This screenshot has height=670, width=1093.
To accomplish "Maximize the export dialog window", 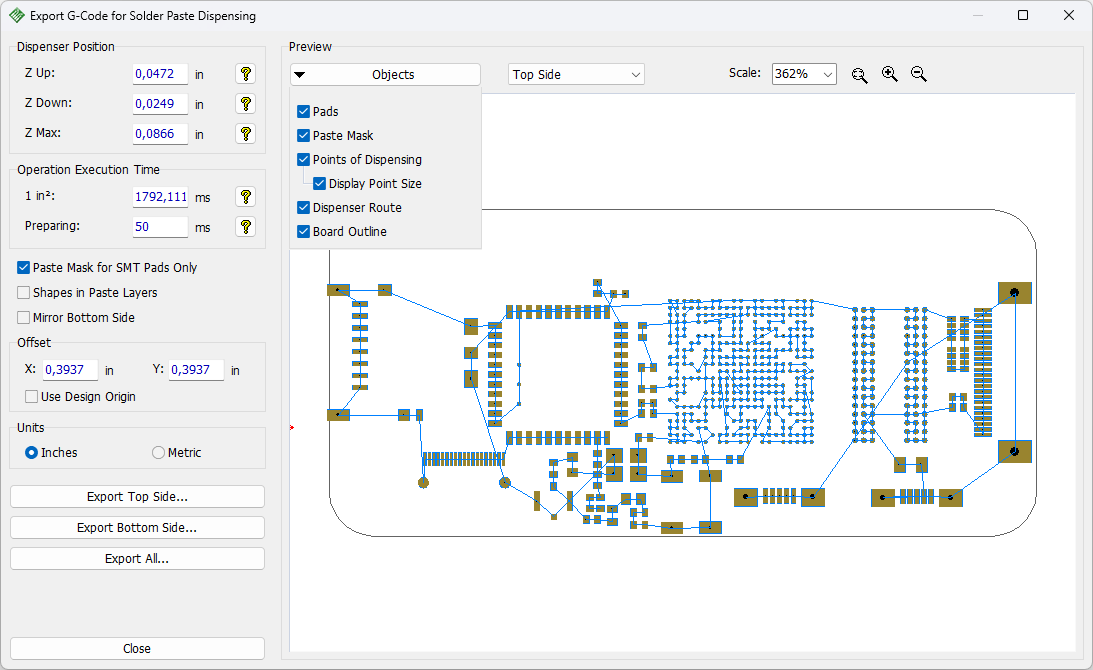I will tap(1023, 15).
